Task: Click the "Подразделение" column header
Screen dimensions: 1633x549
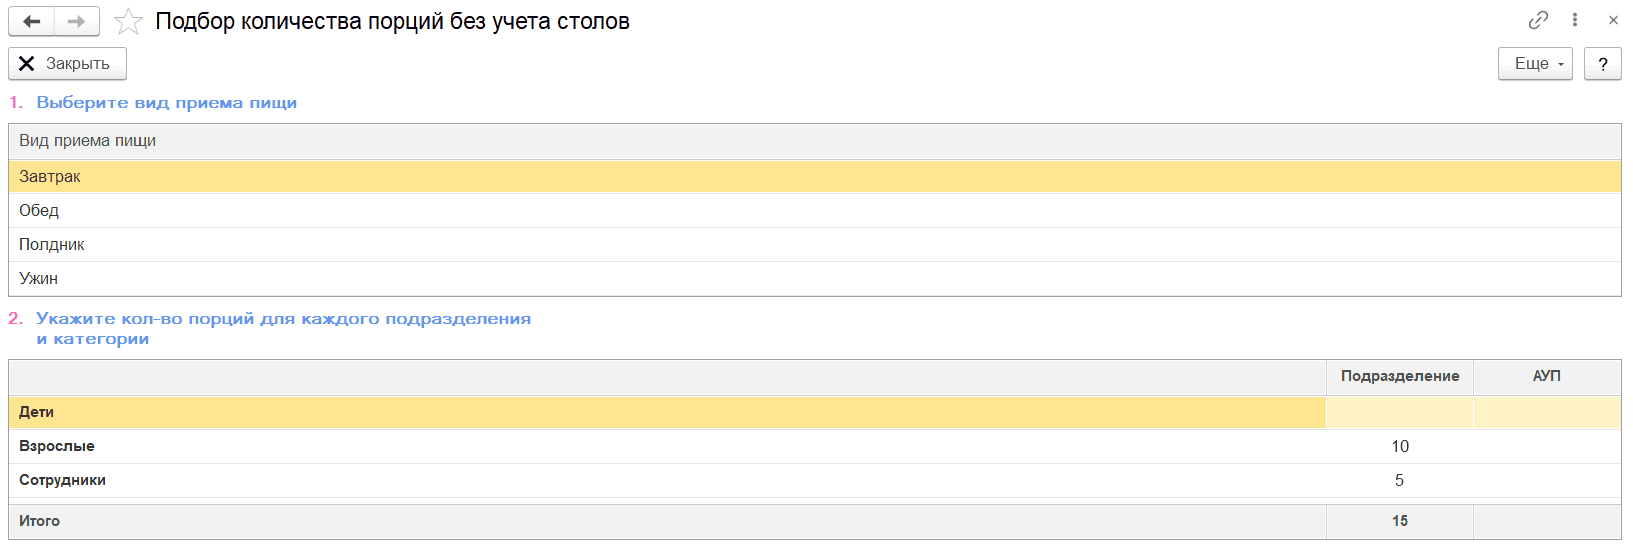Action: (1400, 376)
